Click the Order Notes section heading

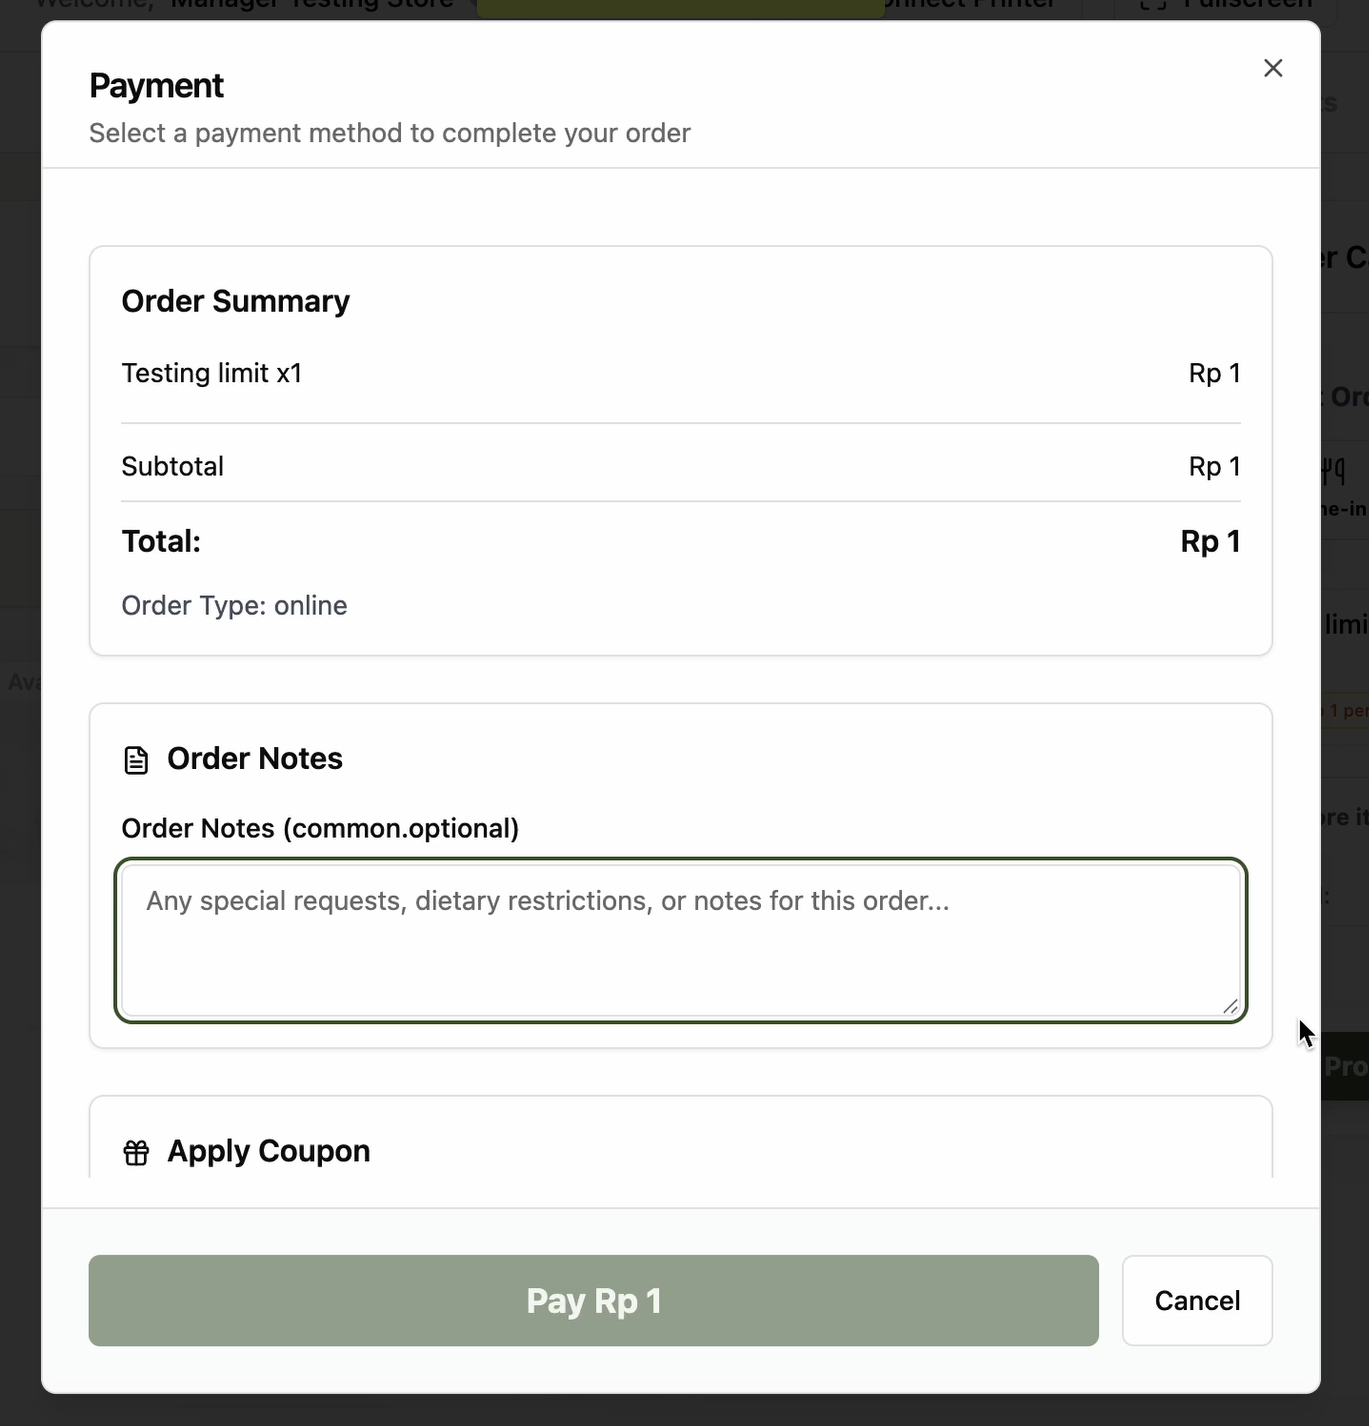click(254, 758)
